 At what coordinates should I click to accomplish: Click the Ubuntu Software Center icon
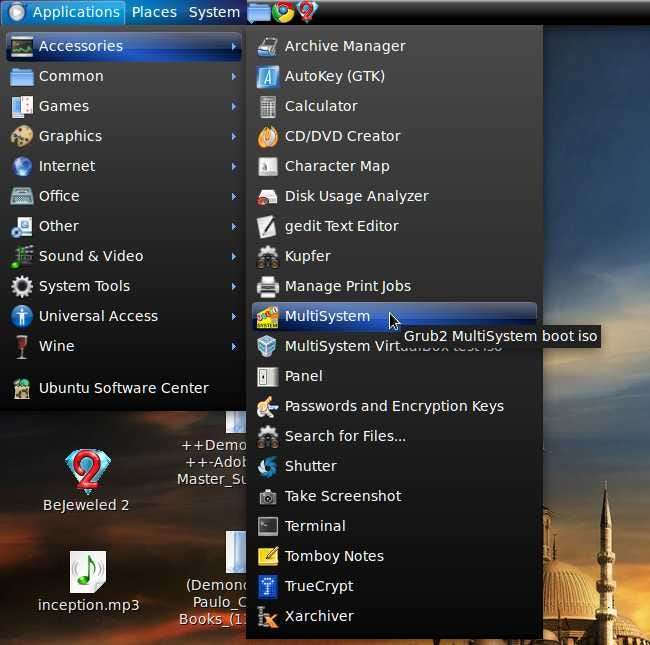(22, 388)
